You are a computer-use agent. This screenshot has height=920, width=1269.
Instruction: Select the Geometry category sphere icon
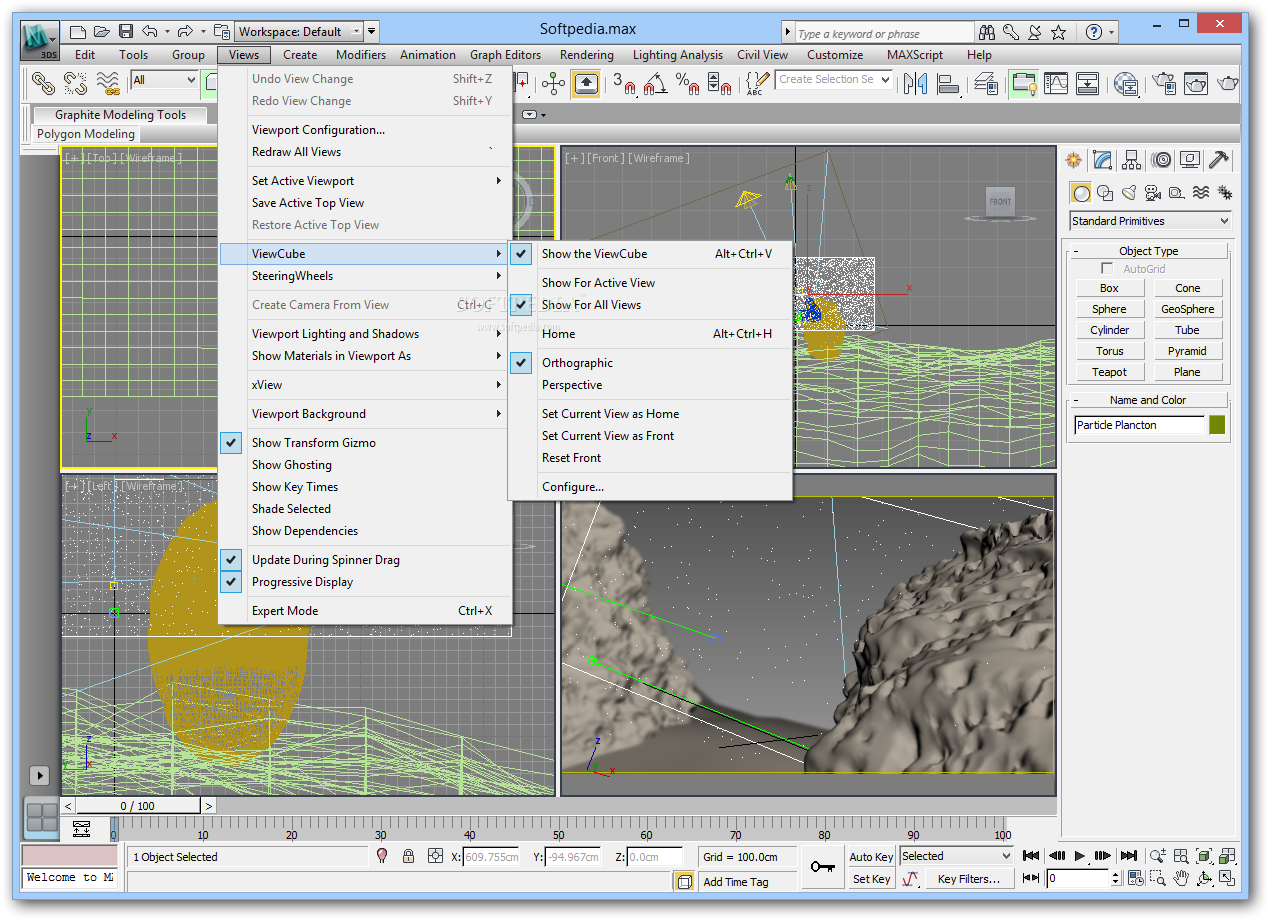(x=1081, y=193)
